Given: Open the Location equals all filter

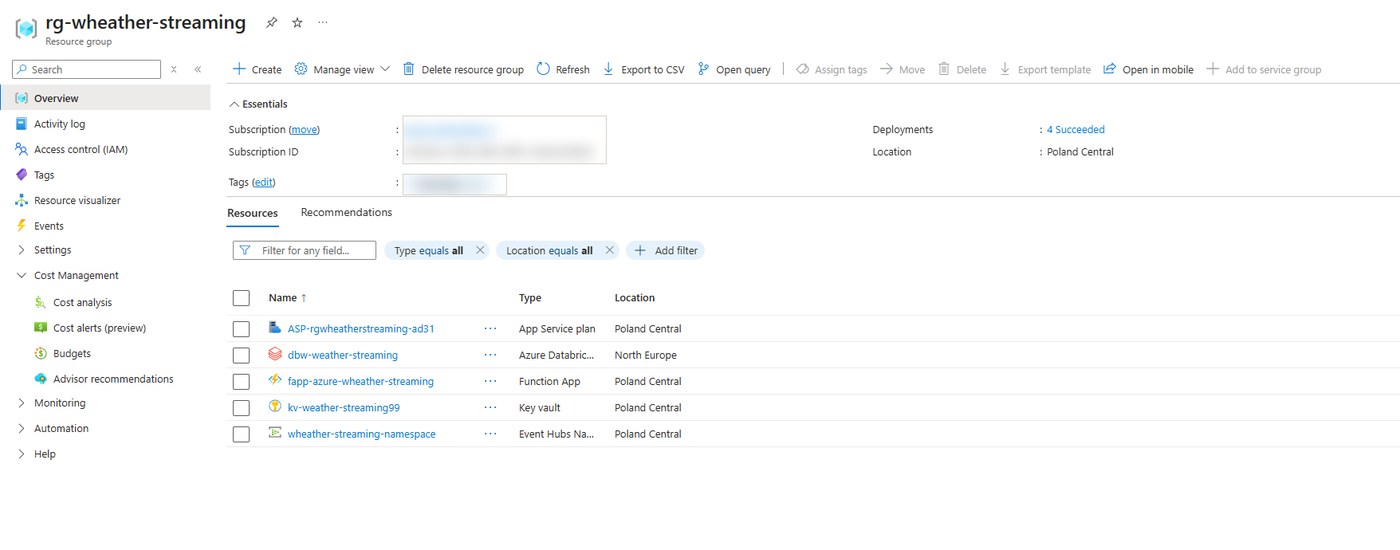Looking at the screenshot, I should coord(549,251).
